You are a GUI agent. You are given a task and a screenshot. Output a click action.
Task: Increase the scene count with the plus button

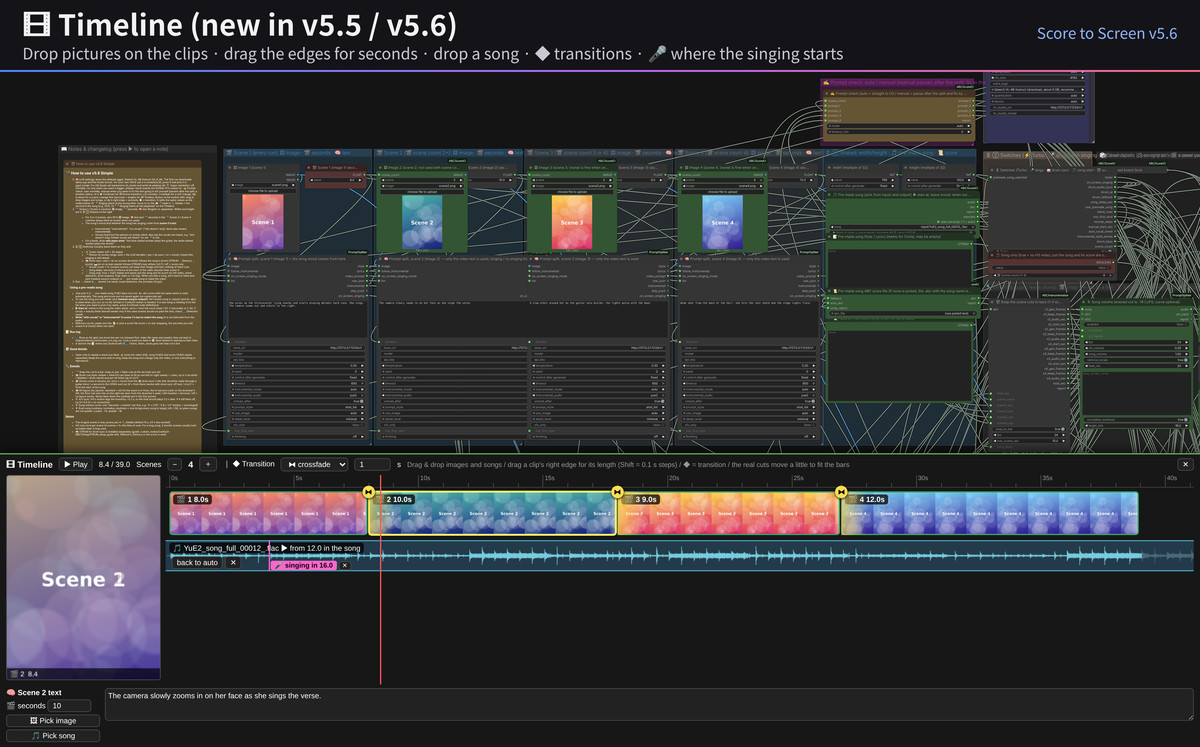207,464
